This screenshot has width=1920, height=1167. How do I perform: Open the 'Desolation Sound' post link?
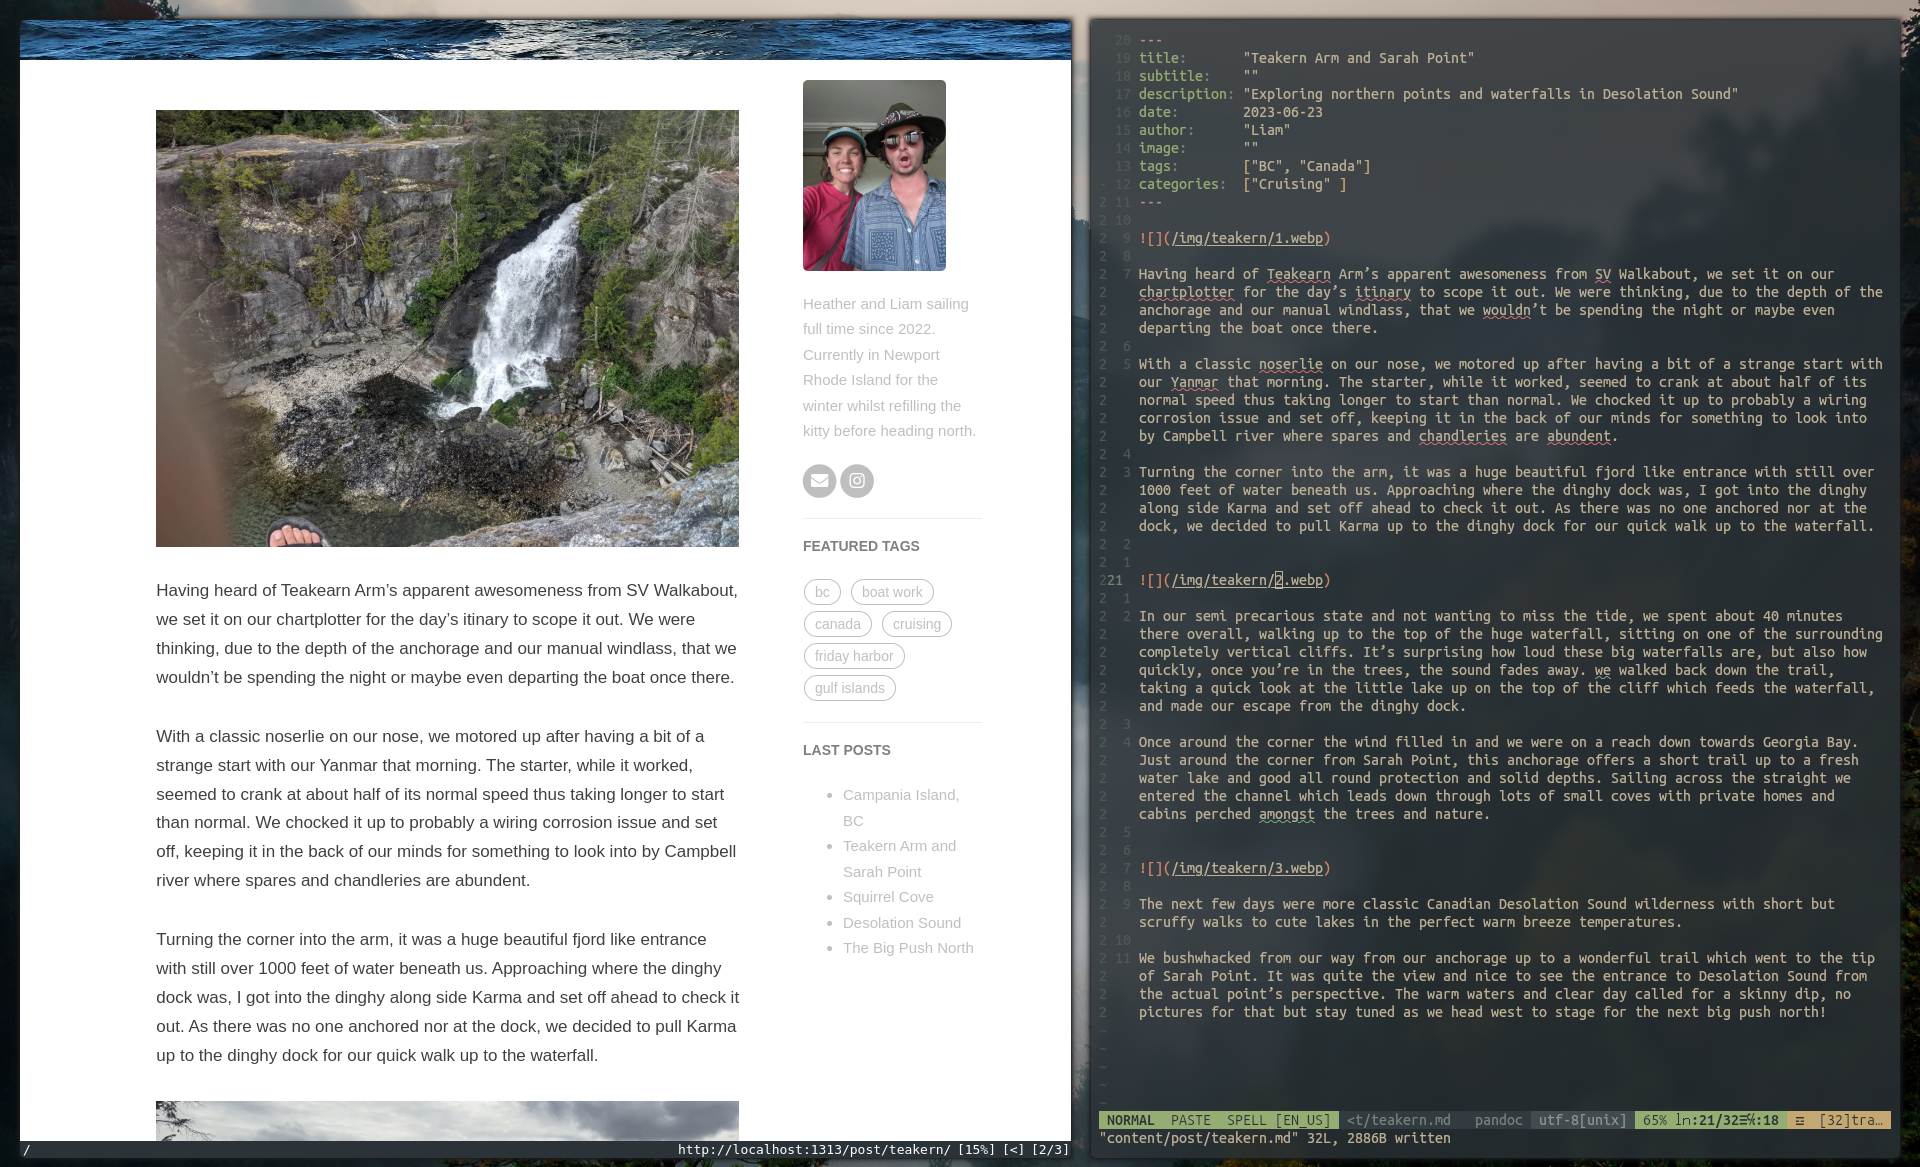tap(901, 923)
